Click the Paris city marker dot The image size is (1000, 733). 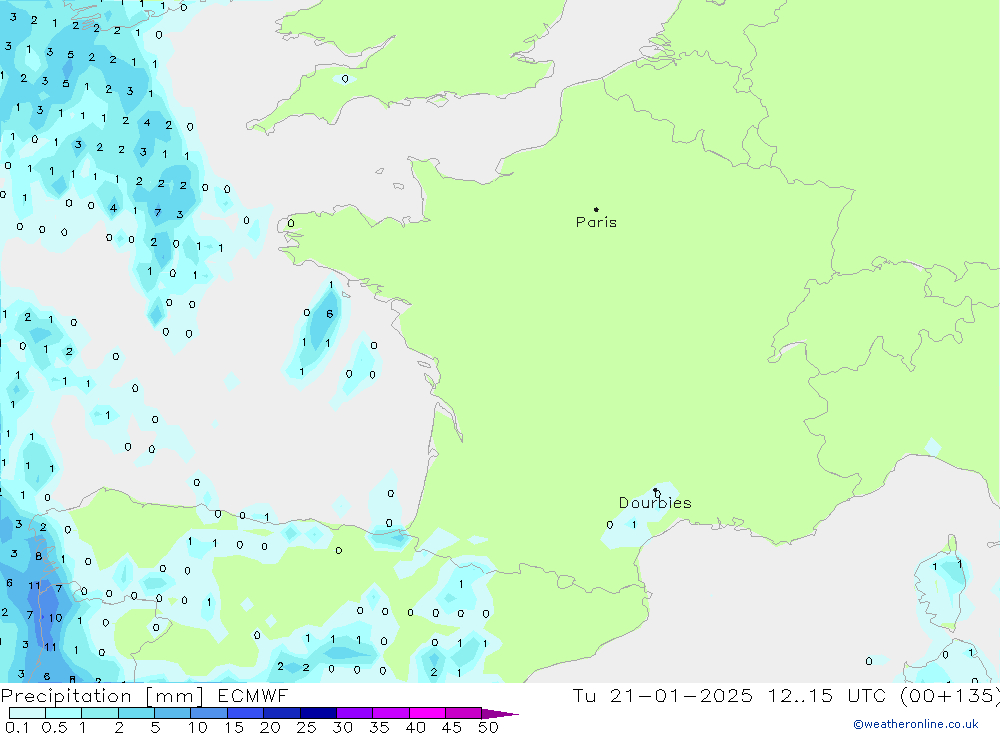pos(596,210)
